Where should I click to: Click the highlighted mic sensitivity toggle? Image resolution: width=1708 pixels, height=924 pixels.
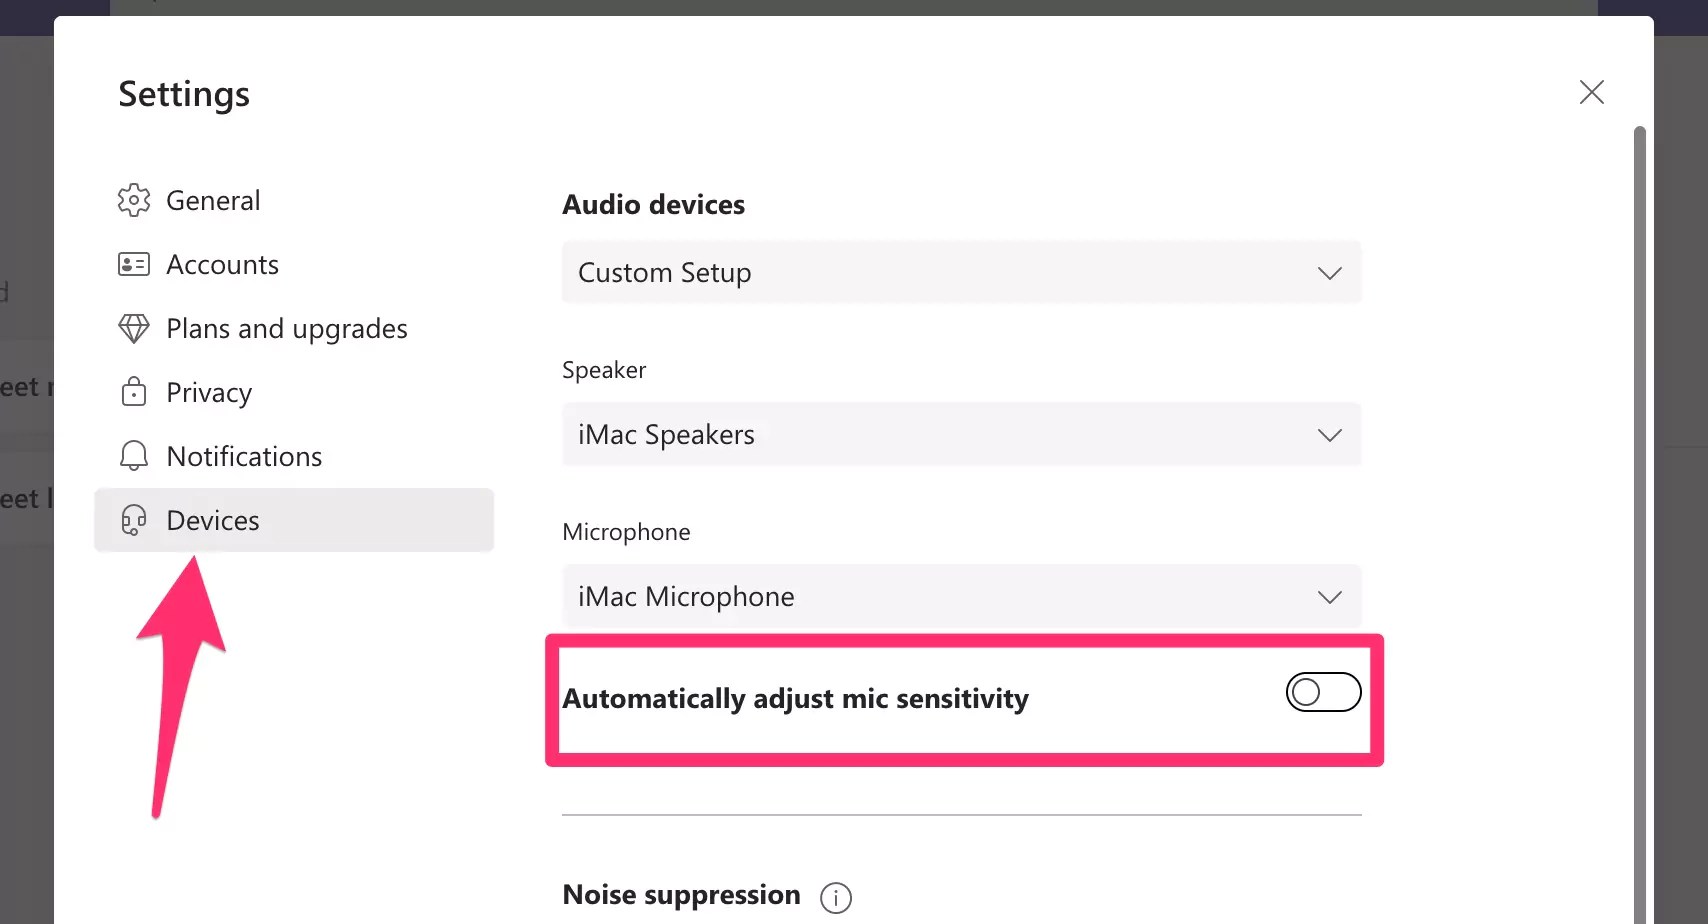(x=1322, y=691)
